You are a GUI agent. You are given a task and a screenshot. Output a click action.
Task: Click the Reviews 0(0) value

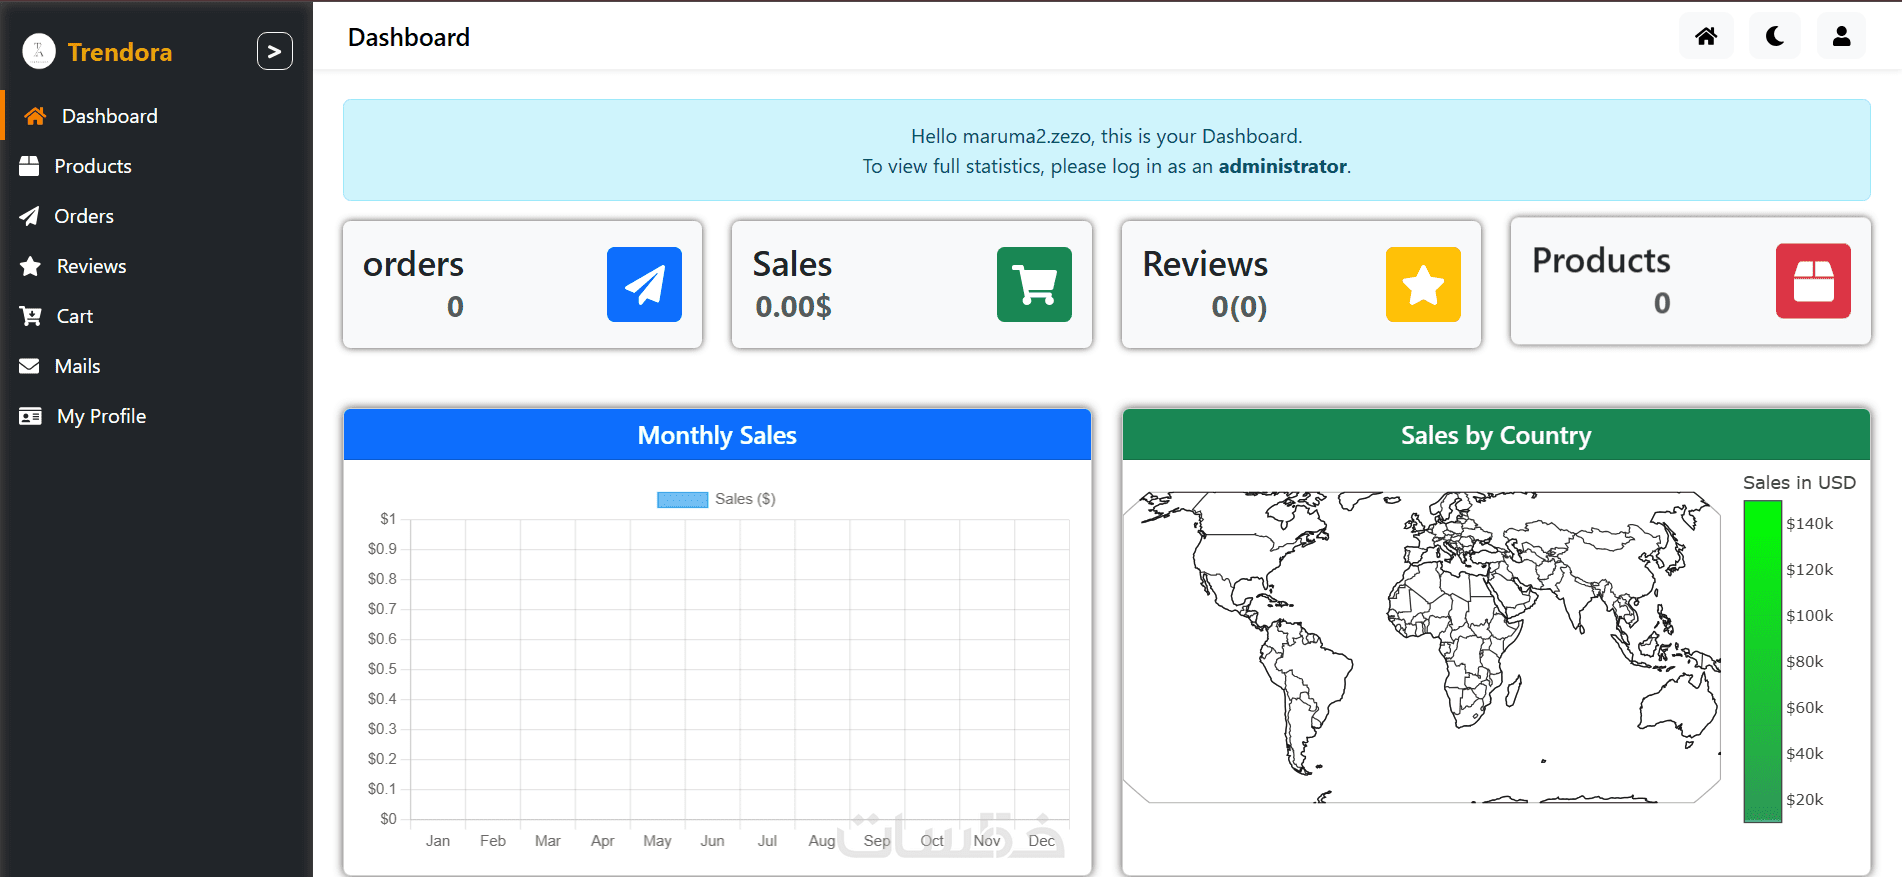point(1239,307)
